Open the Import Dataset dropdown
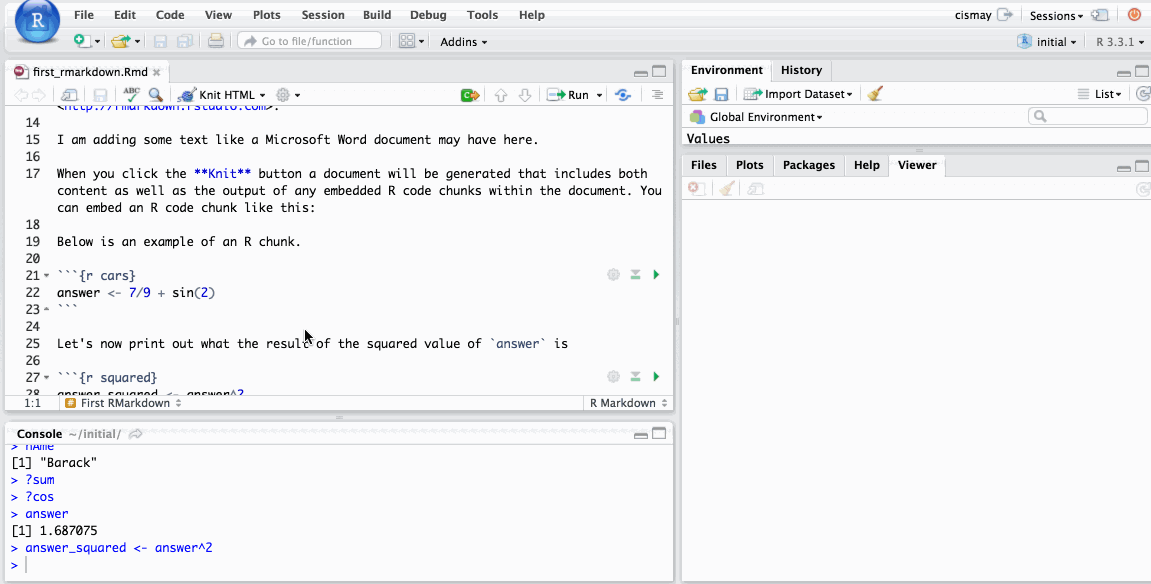The height and width of the screenshot is (584, 1151). click(798, 94)
